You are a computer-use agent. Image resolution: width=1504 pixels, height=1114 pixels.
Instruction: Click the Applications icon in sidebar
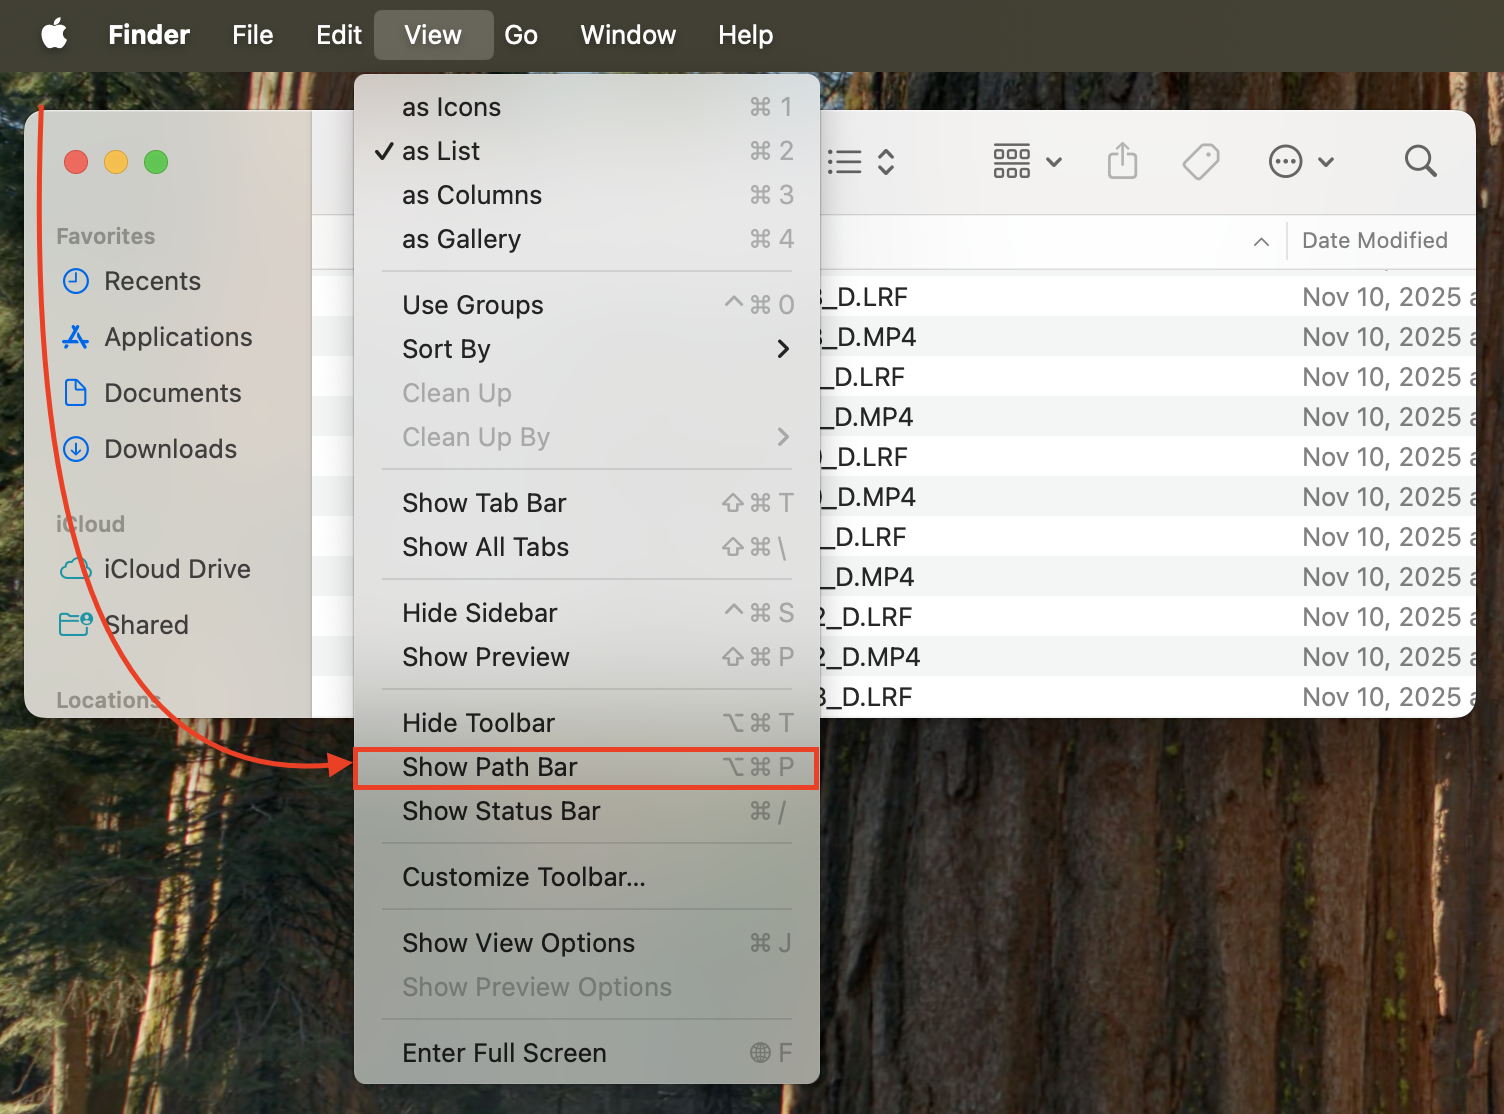tap(76, 337)
